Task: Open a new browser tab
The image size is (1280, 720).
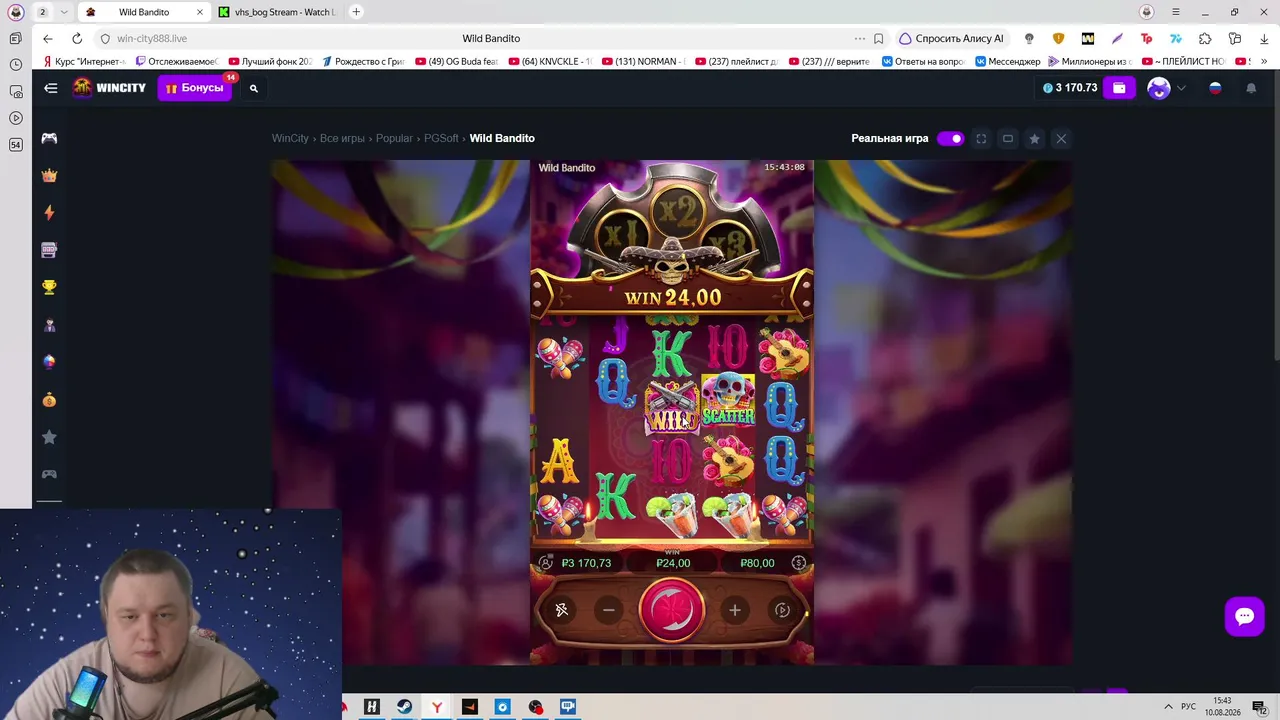Action: pyautogui.click(x=356, y=12)
